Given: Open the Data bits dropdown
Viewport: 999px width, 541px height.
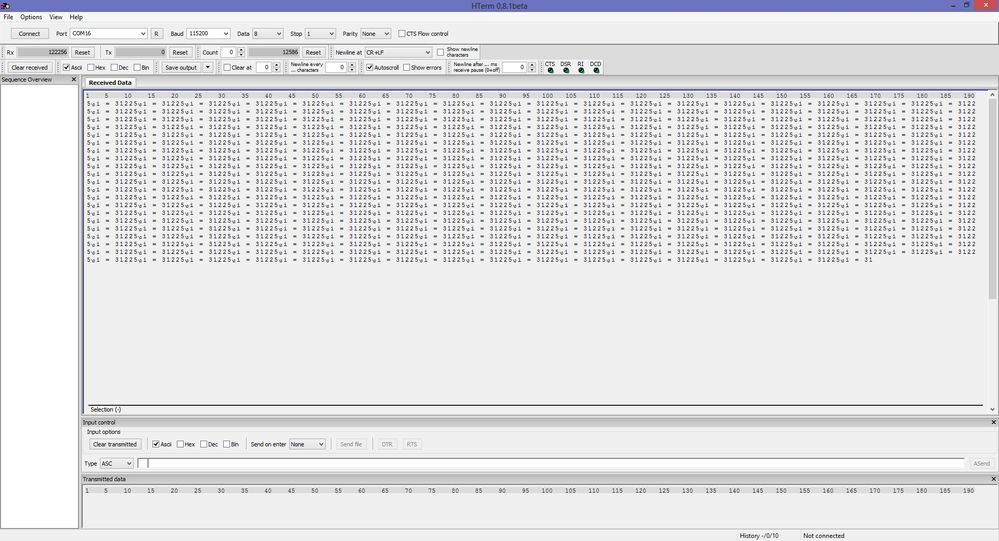Looking at the screenshot, I should tap(268, 34).
